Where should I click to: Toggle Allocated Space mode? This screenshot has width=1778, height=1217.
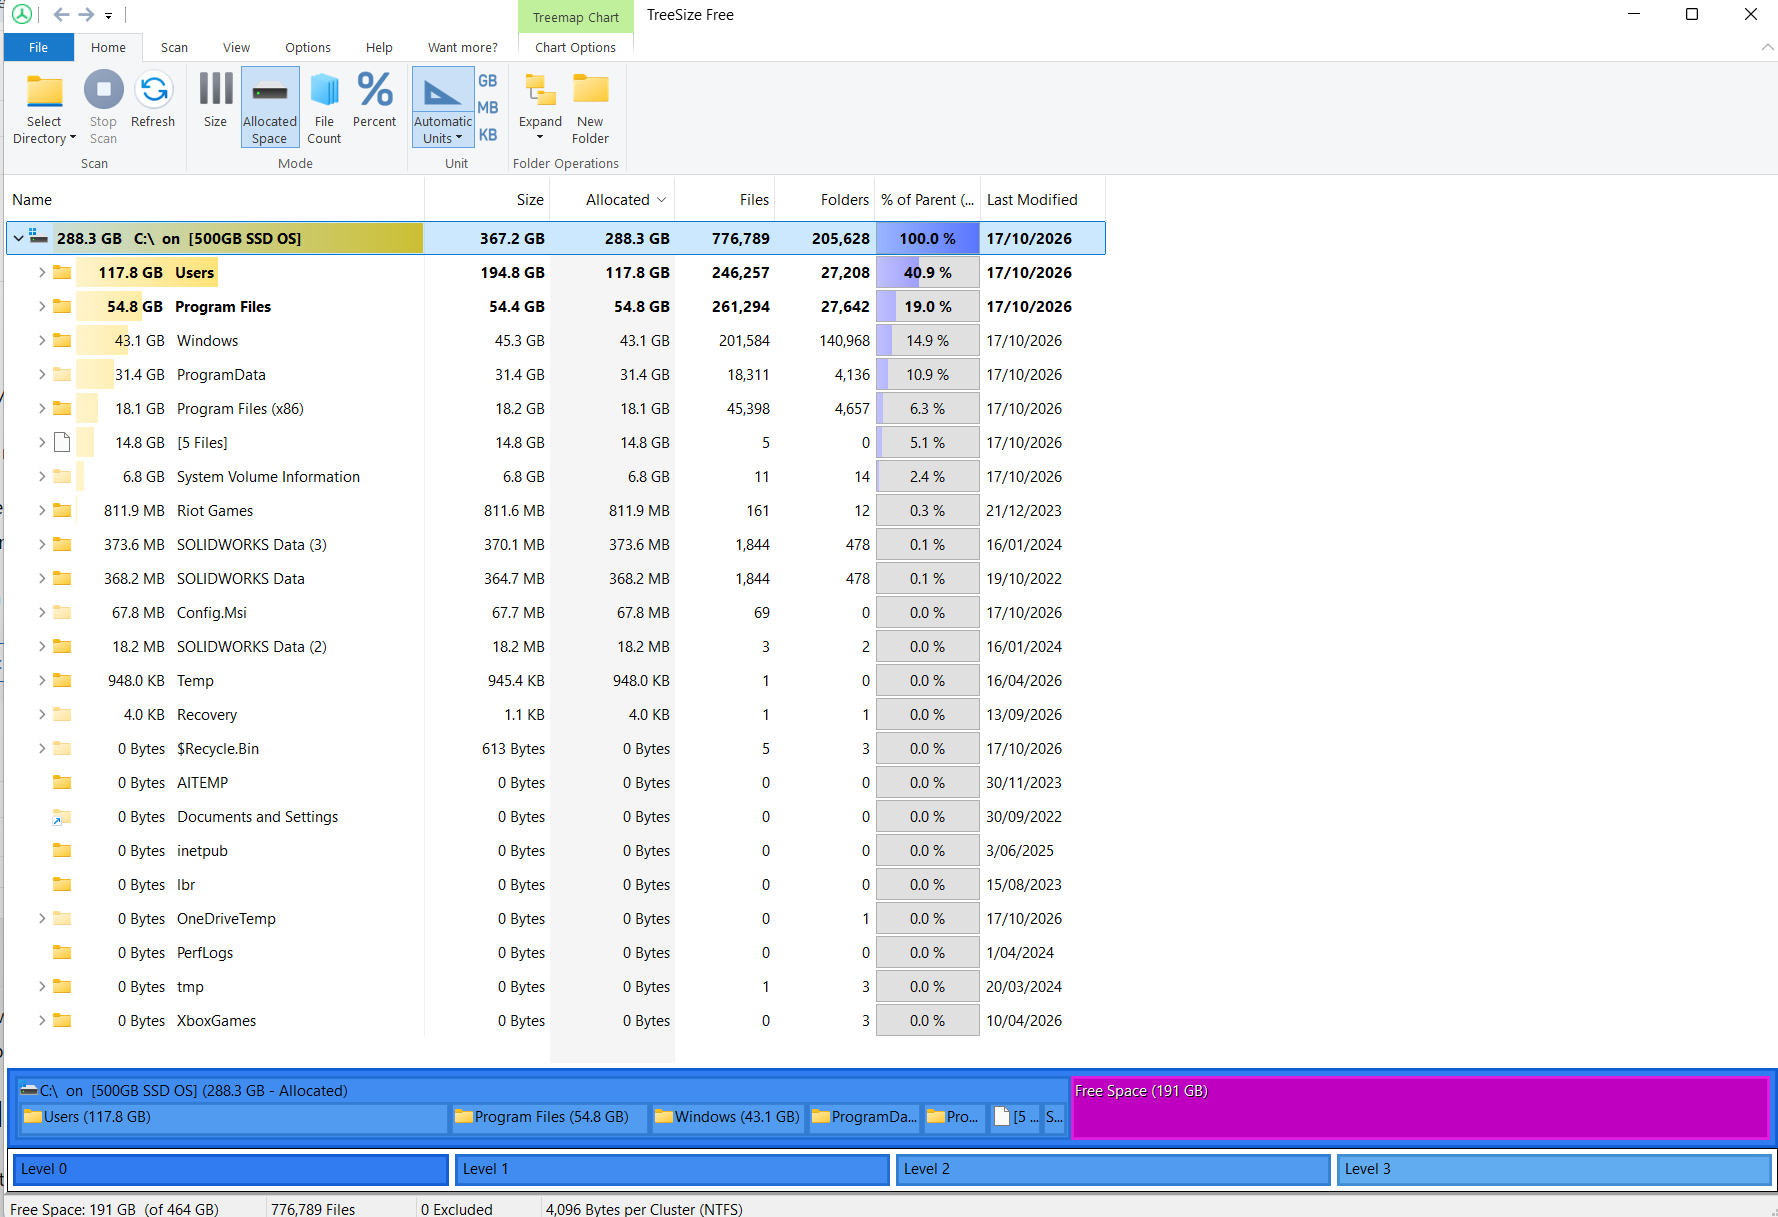click(270, 107)
